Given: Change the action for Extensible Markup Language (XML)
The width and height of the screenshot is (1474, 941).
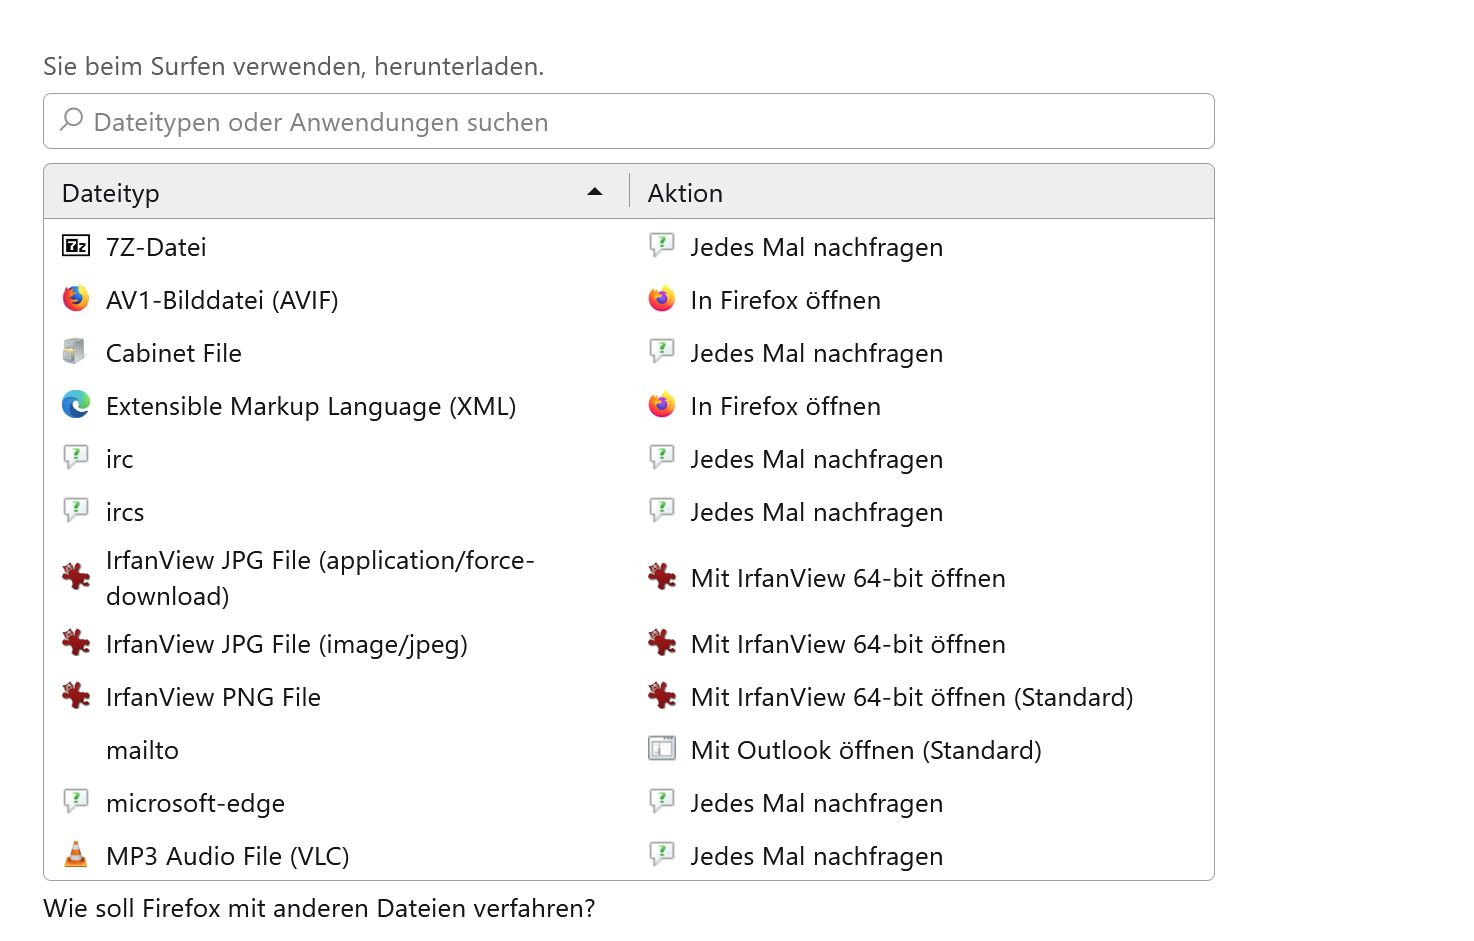Looking at the screenshot, I should tap(785, 406).
